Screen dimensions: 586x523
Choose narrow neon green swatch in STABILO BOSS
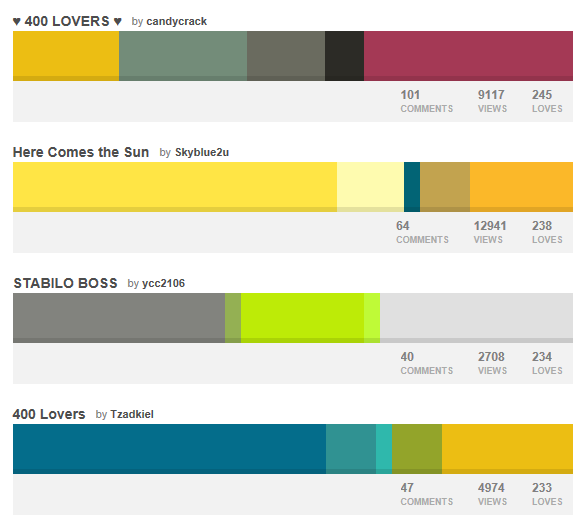click(x=372, y=318)
